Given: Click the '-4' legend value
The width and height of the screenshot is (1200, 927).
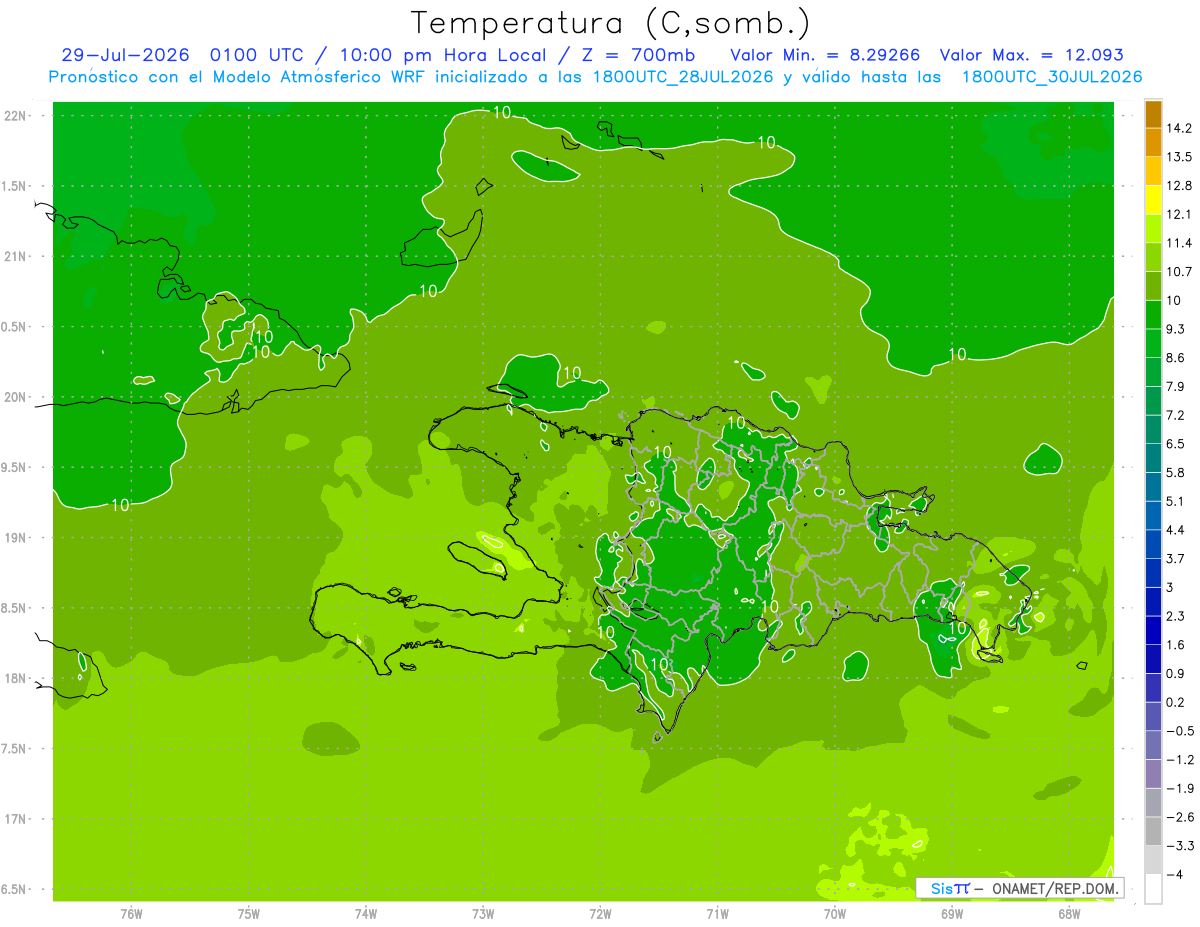Looking at the screenshot, I should click(1174, 874).
